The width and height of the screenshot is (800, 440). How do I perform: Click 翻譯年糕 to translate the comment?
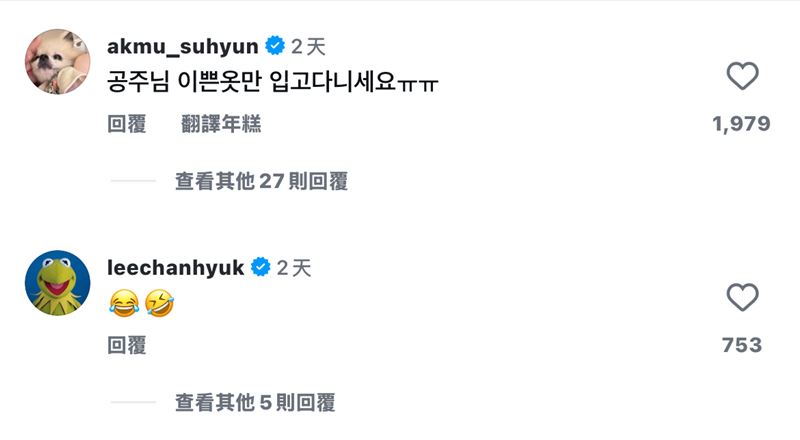(221, 124)
